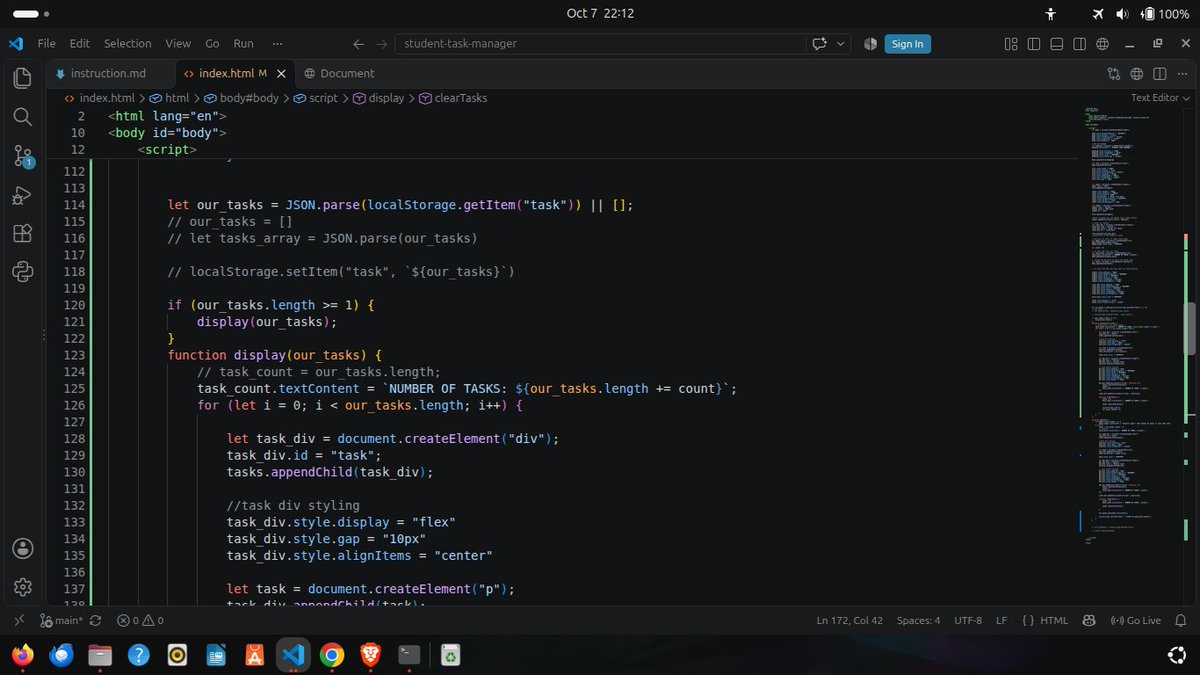1200x675 pixels.
Task: Open the Explorer view in activity bar
Action: pyautogui.click(x=23, y=78)
